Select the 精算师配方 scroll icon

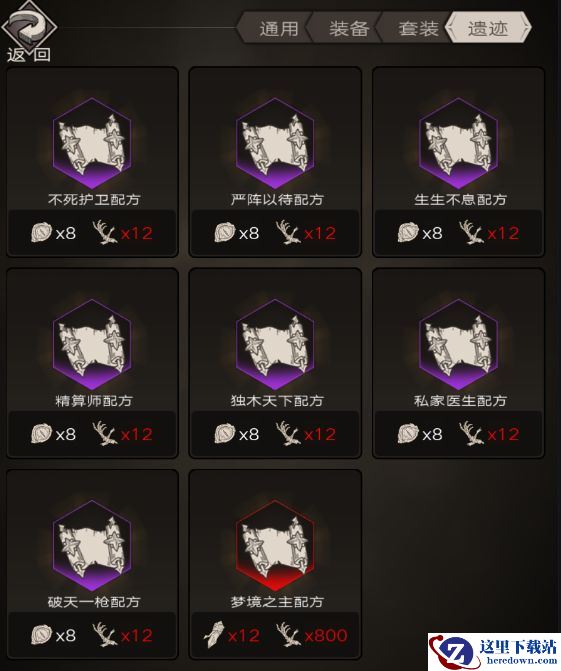pyautogui.click(x=92, y=345)
